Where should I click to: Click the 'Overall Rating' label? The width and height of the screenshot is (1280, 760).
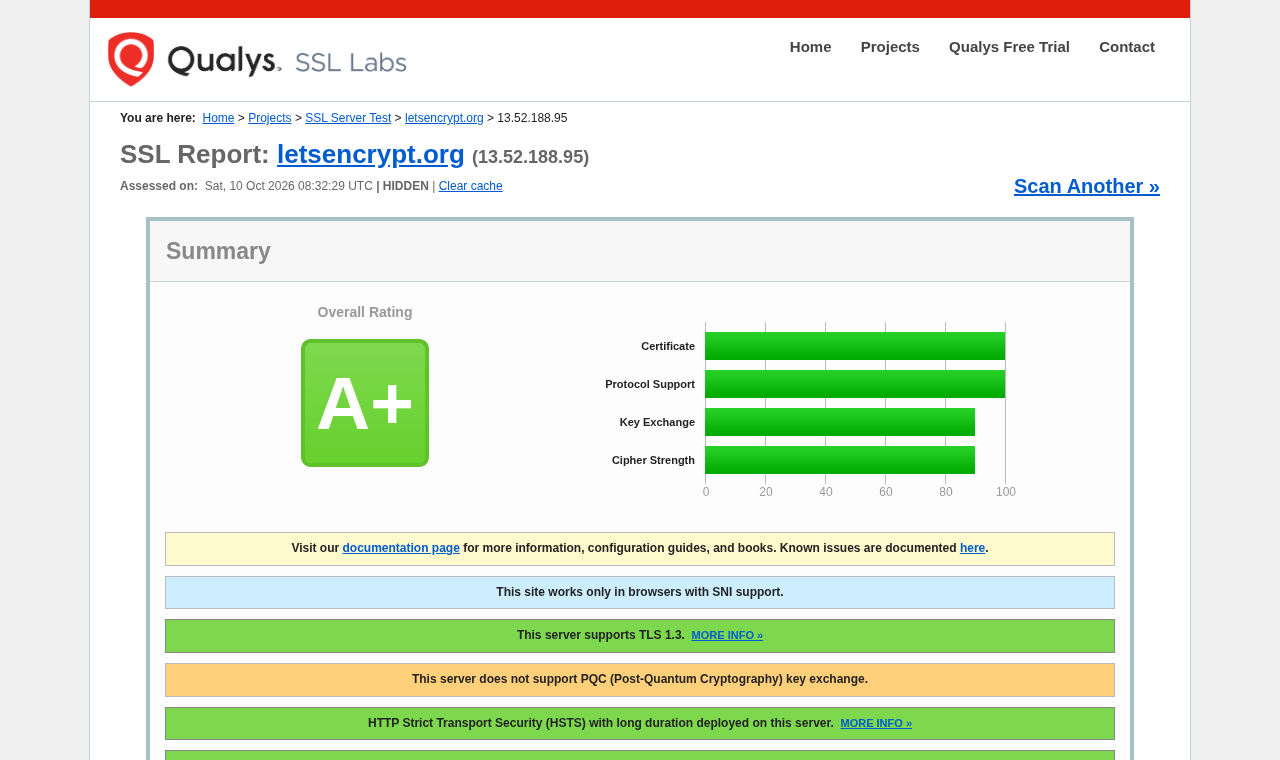click(x=365, y=312)
